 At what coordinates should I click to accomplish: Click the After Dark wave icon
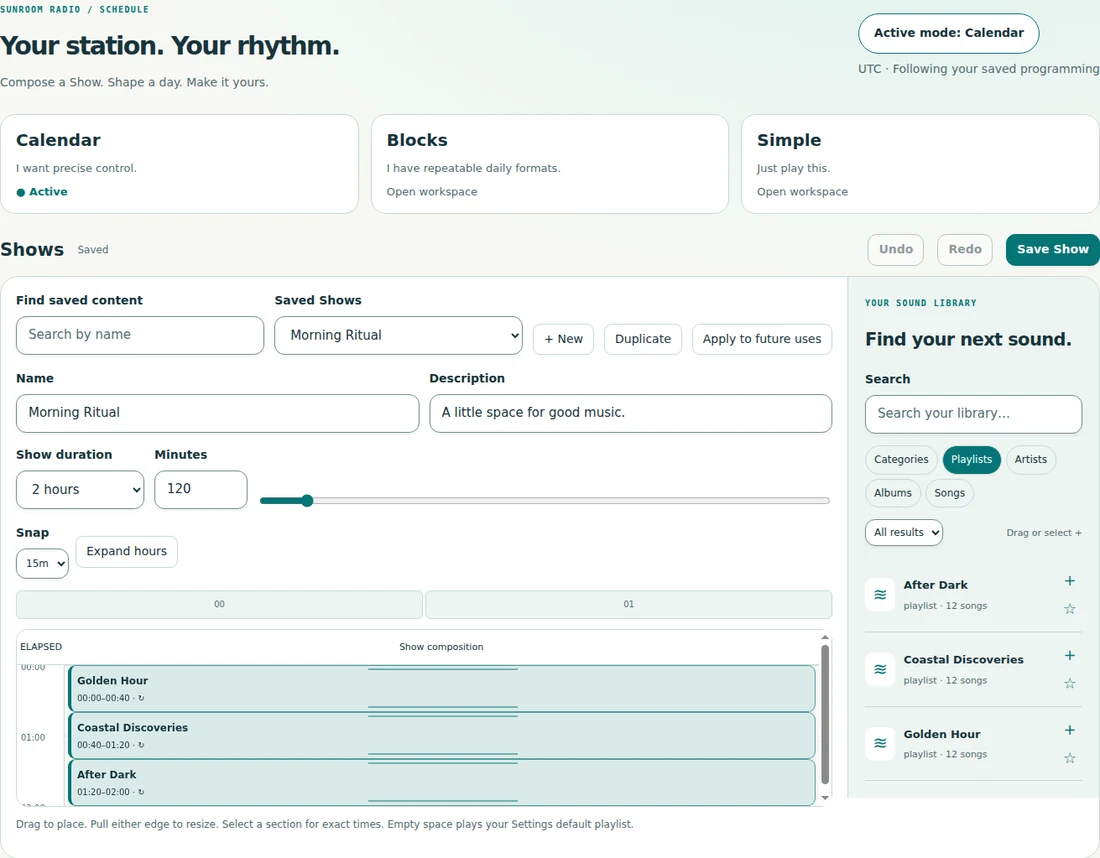880,595
